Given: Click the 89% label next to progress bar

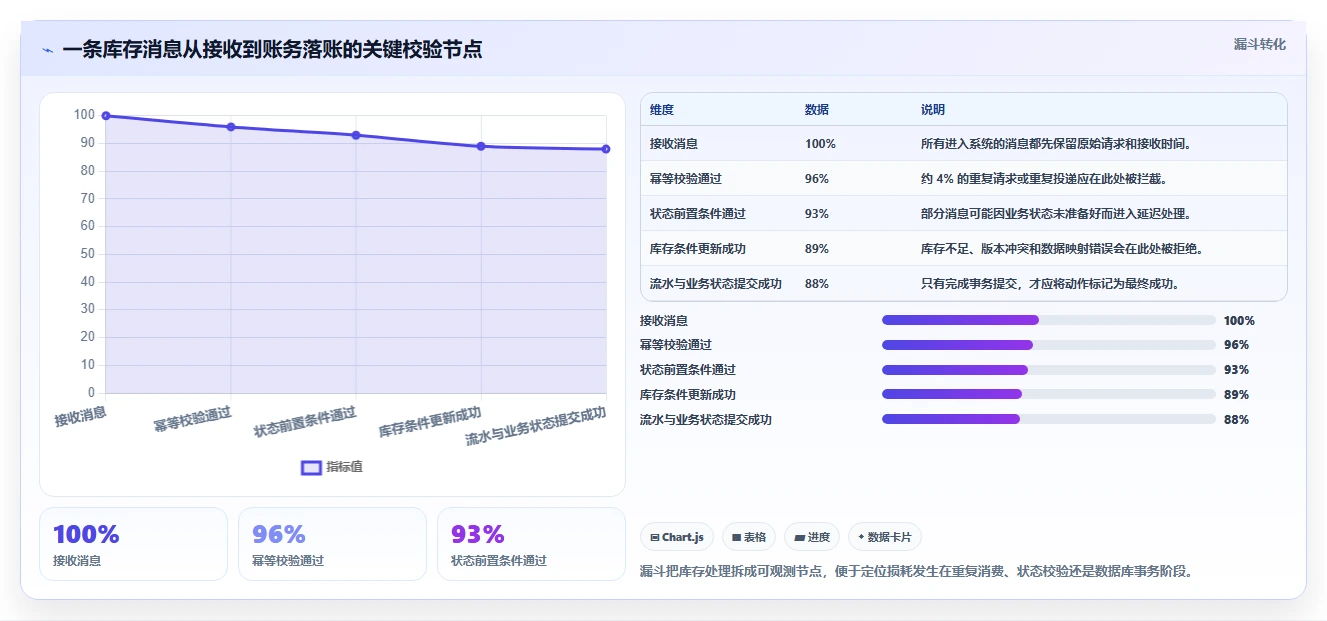Looking at the screenshot, I should click(x=1236, y=395).
